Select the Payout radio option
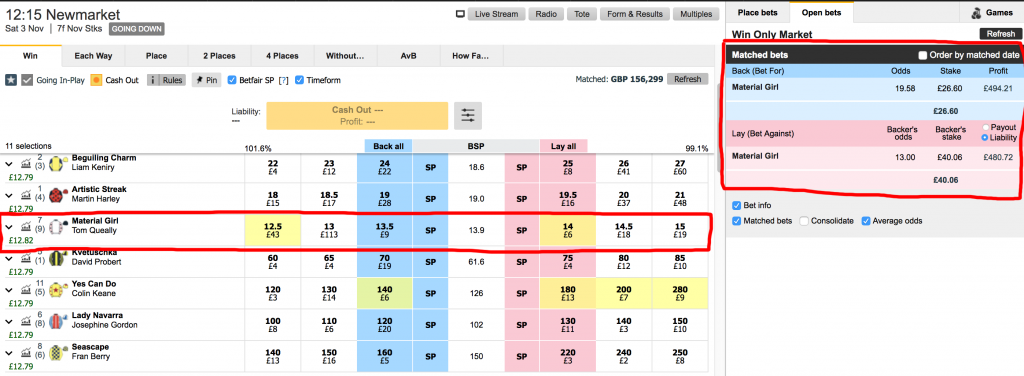 (985, 127)
